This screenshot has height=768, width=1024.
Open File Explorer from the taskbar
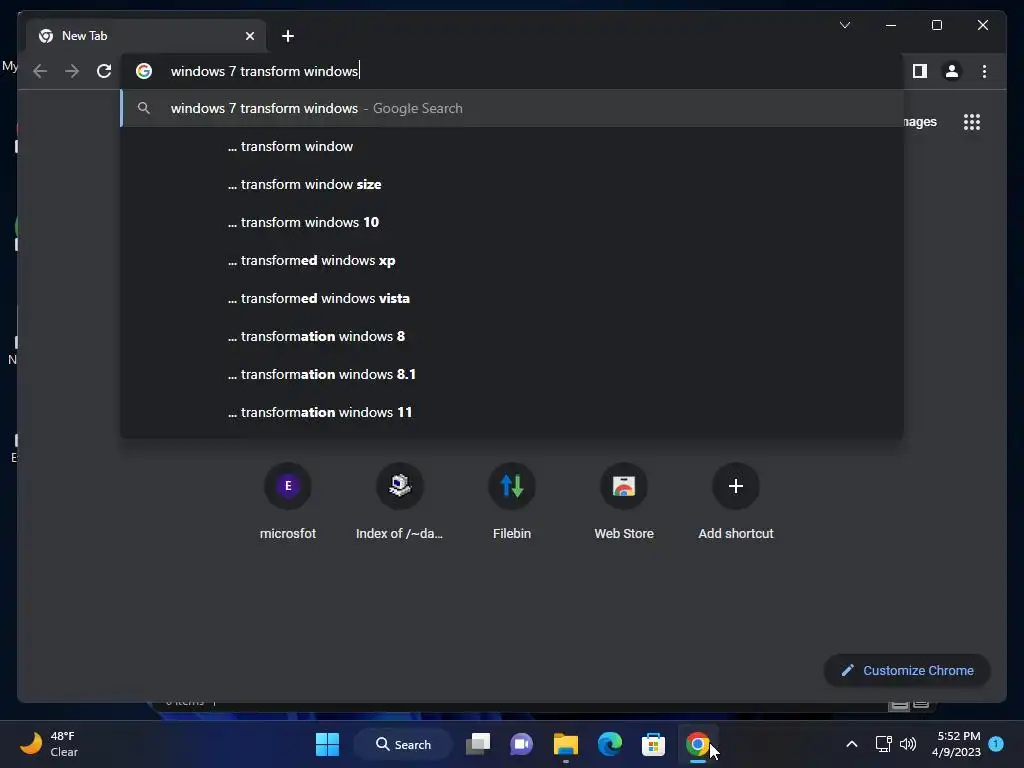pyautogui.click(x=566, y=744)
